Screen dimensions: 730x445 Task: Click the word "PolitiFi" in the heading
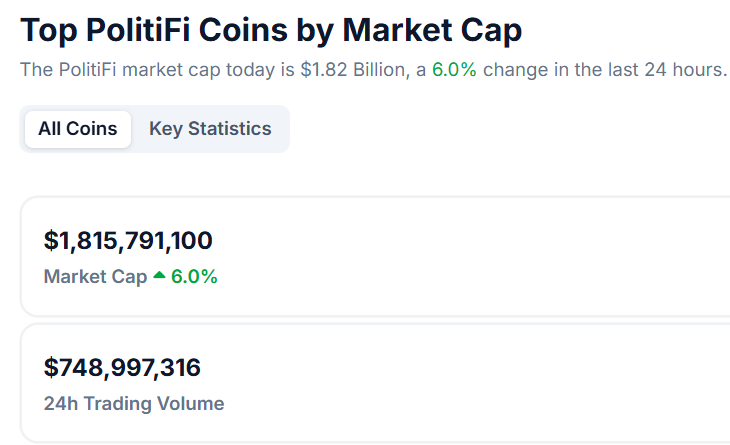(x=139, y=30)
